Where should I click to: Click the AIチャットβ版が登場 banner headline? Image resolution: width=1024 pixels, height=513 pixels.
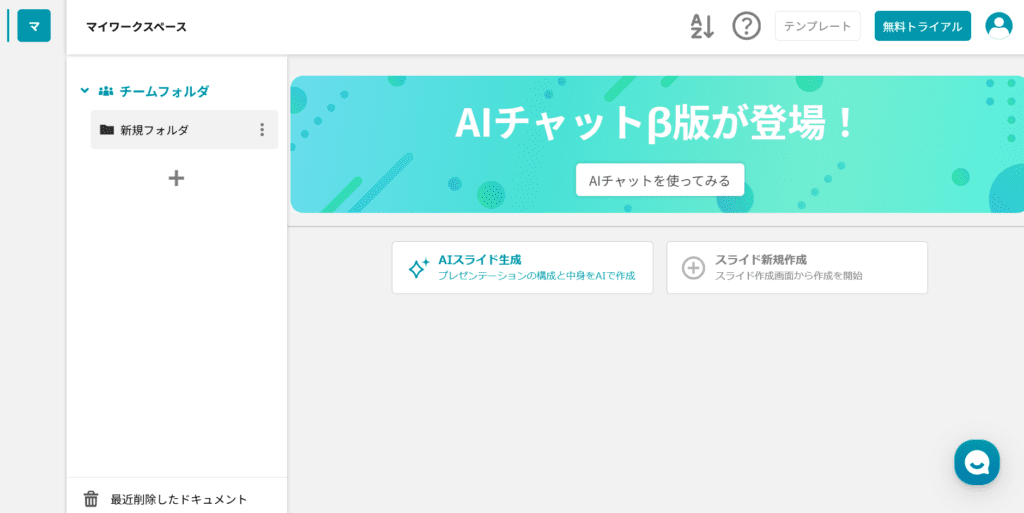[656, 123]
